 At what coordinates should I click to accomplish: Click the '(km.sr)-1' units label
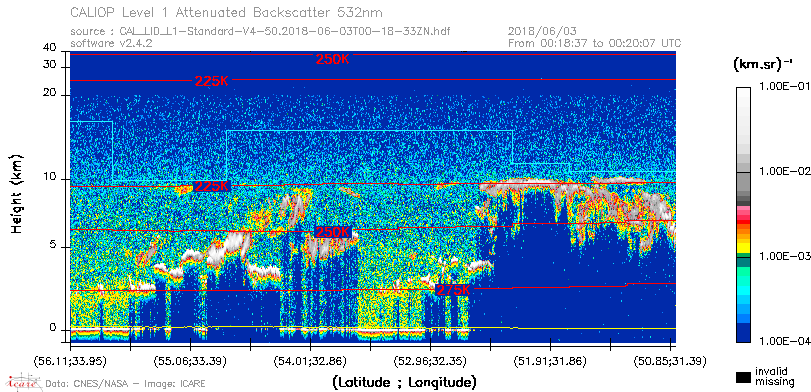tap(762, 65)
